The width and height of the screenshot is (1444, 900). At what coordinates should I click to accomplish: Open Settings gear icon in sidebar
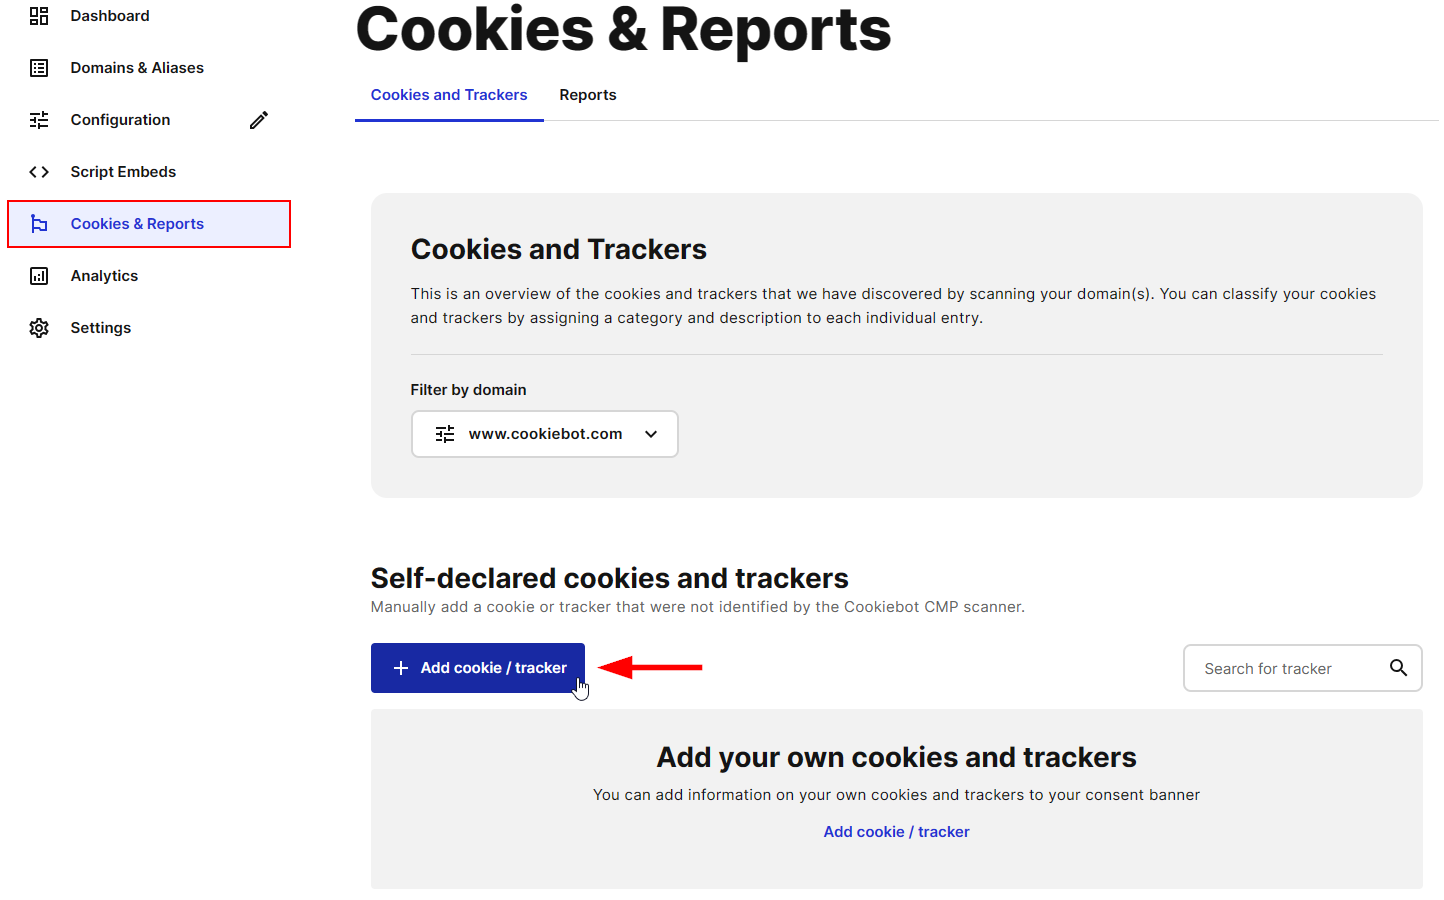click(x=39, y=328)
